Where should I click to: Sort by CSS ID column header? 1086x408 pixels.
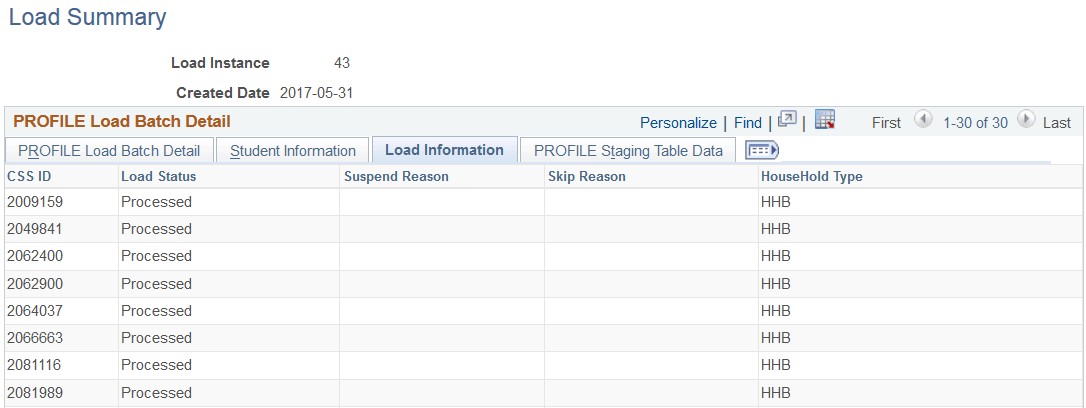29,177
